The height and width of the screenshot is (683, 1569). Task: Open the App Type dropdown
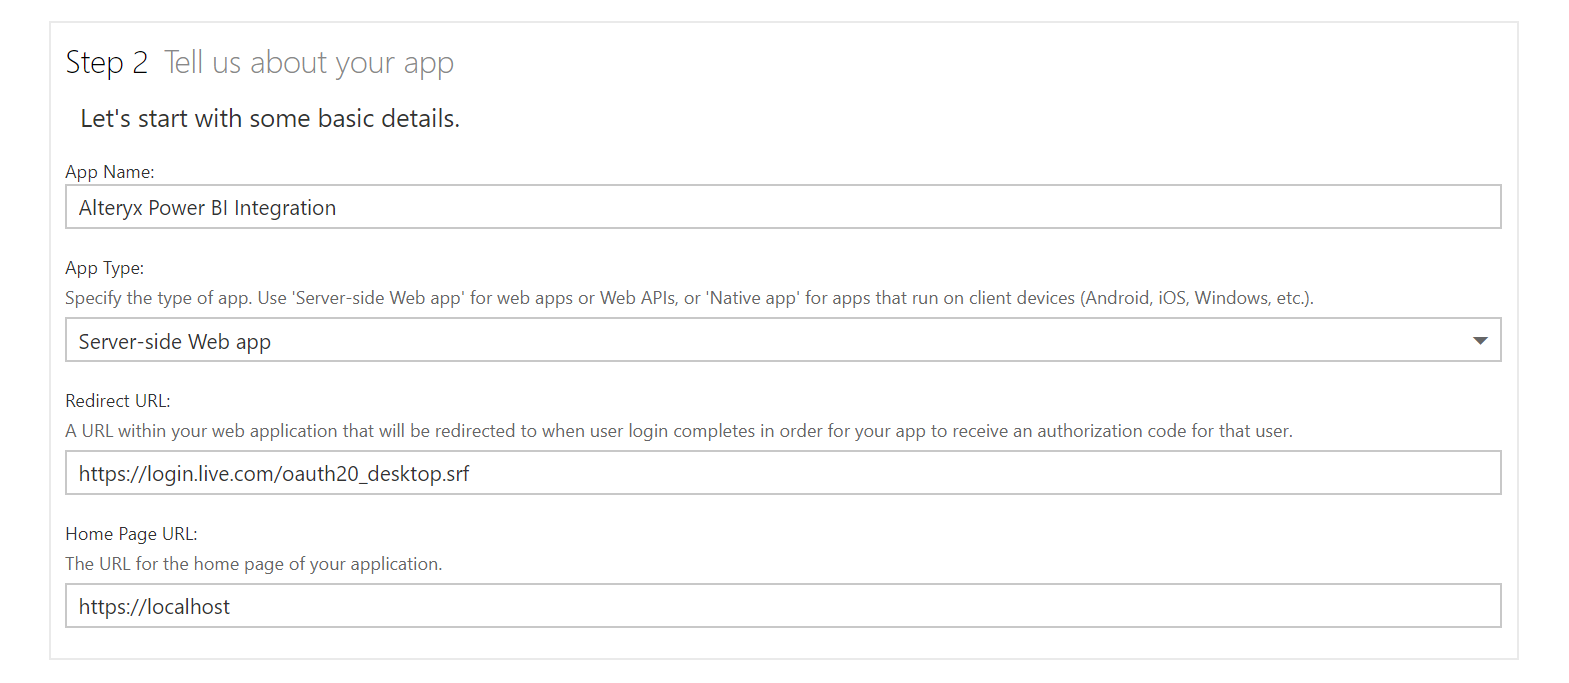(x=782, y=340)
